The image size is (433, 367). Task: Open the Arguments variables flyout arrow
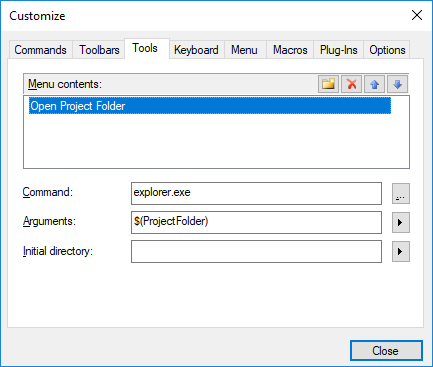coord(401,222)
